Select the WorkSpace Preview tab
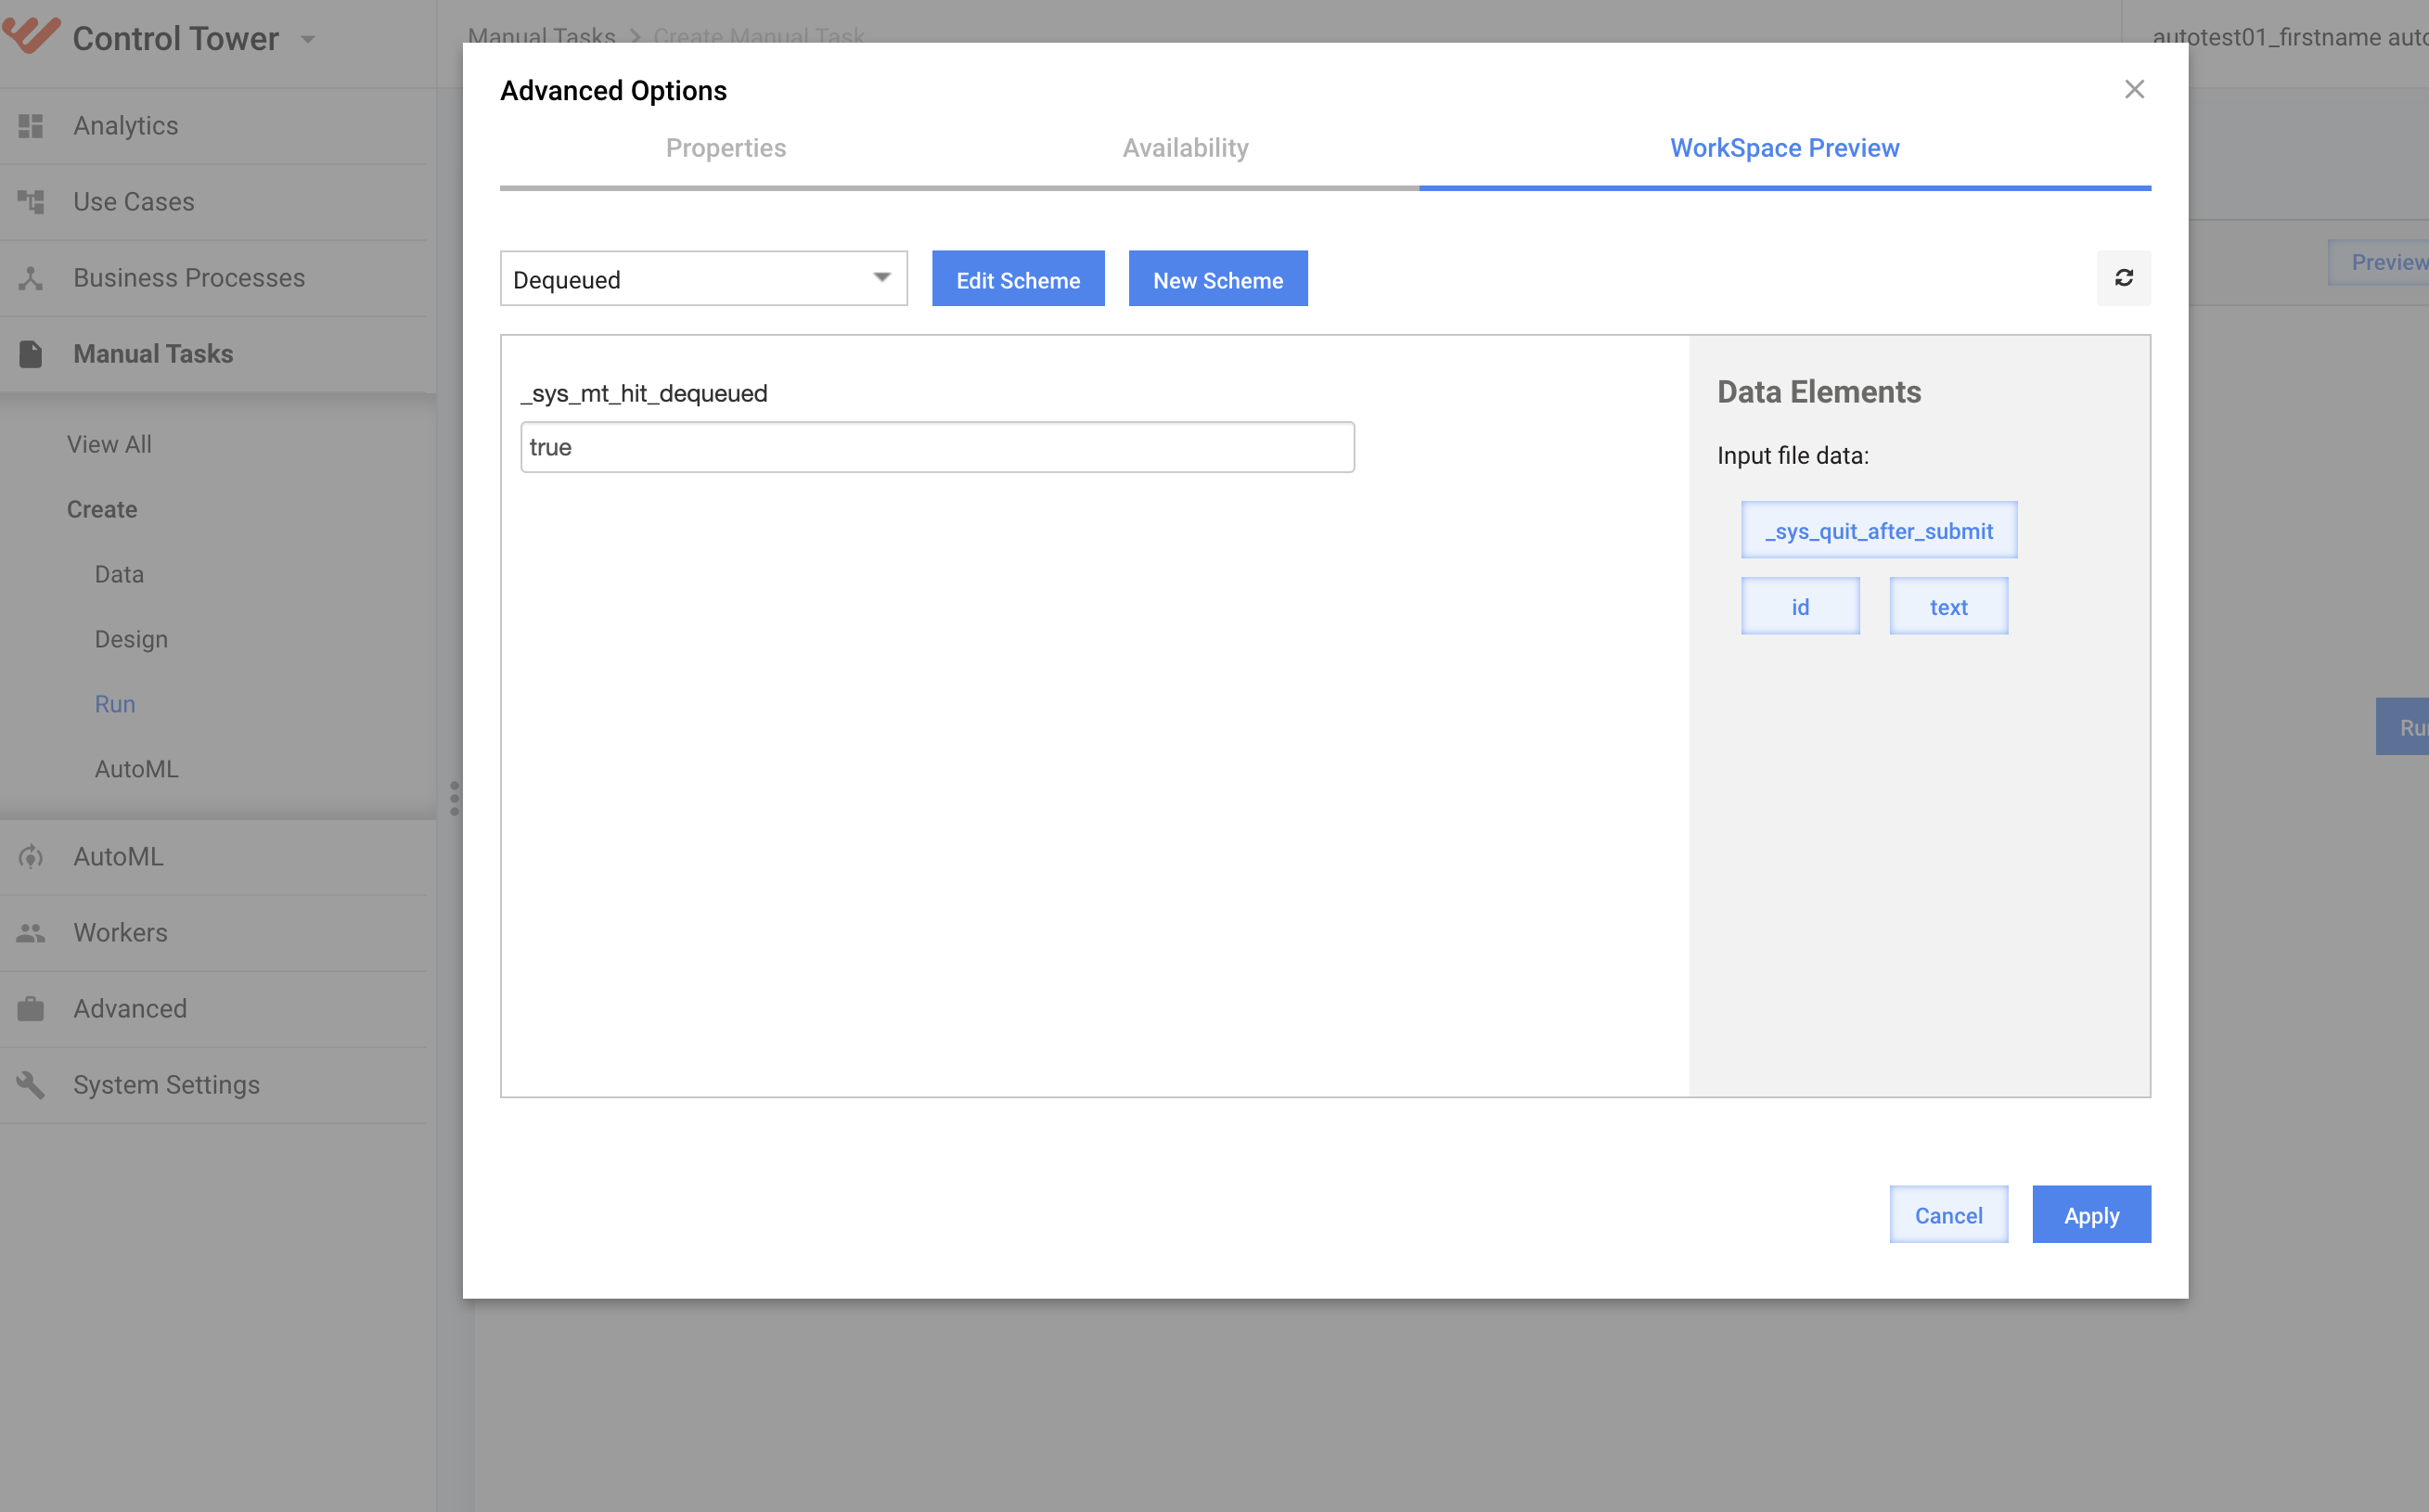This screenshot has width=2429, height=1512. [1784, 148]
